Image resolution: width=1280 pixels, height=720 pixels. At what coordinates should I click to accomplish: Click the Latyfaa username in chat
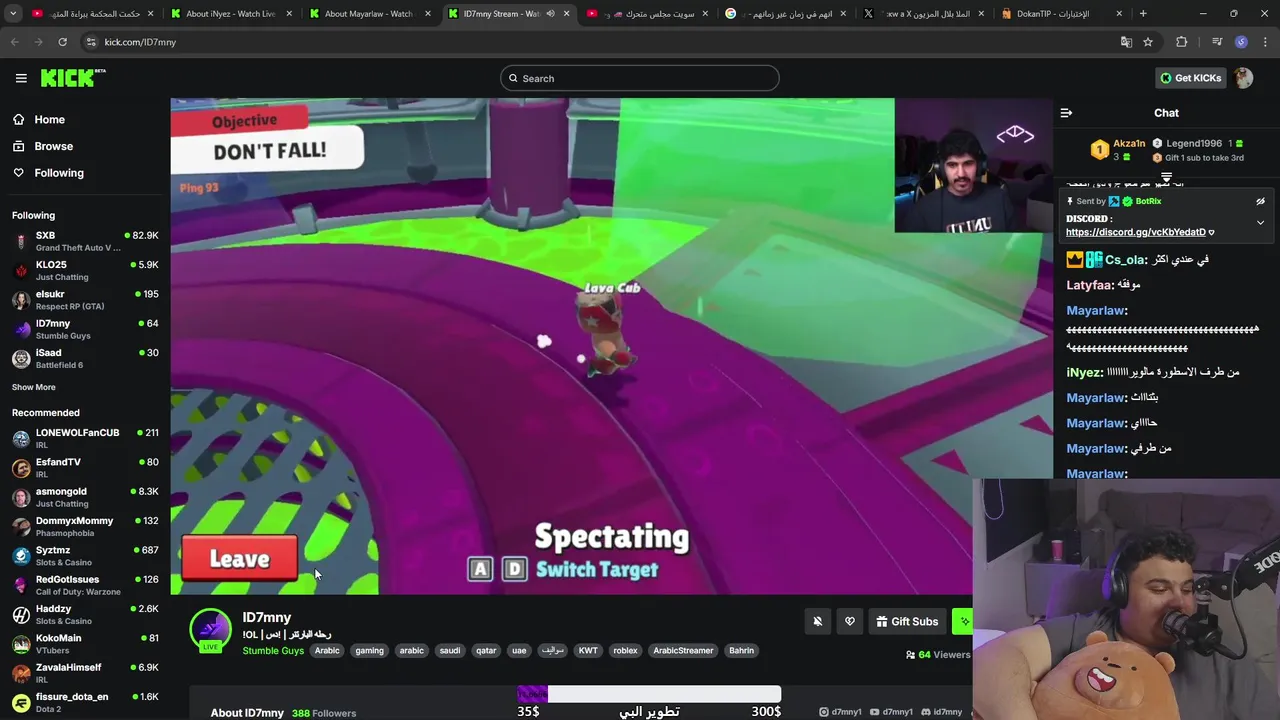[x=1090, y=285]
